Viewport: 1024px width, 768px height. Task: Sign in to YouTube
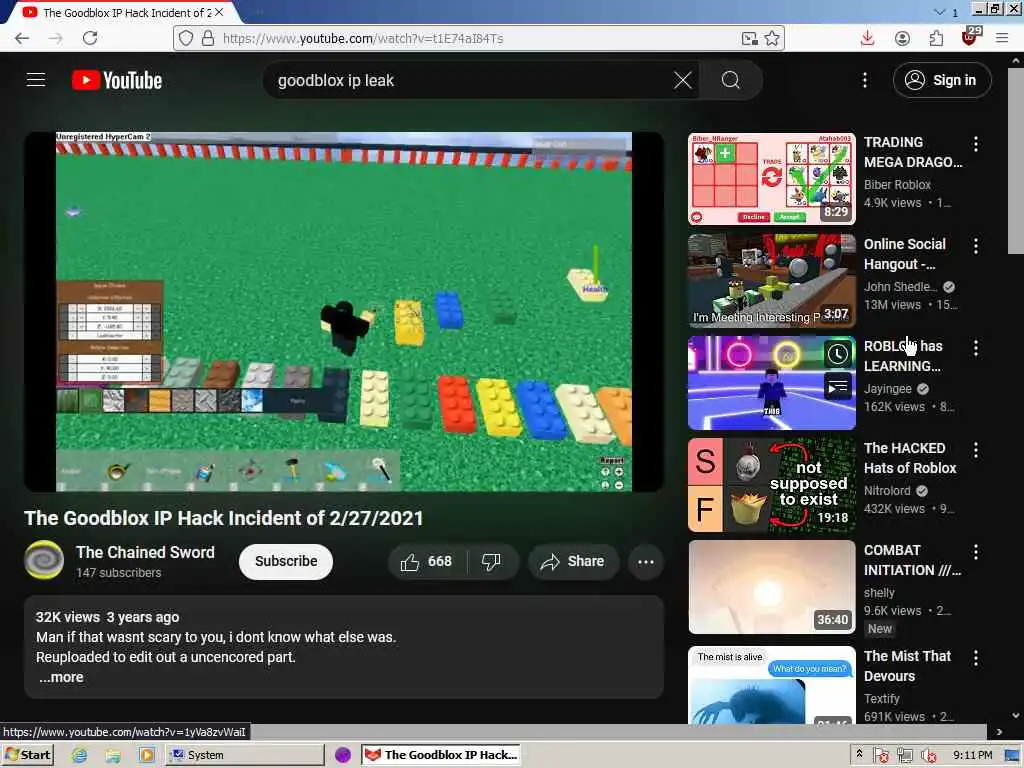942,80
